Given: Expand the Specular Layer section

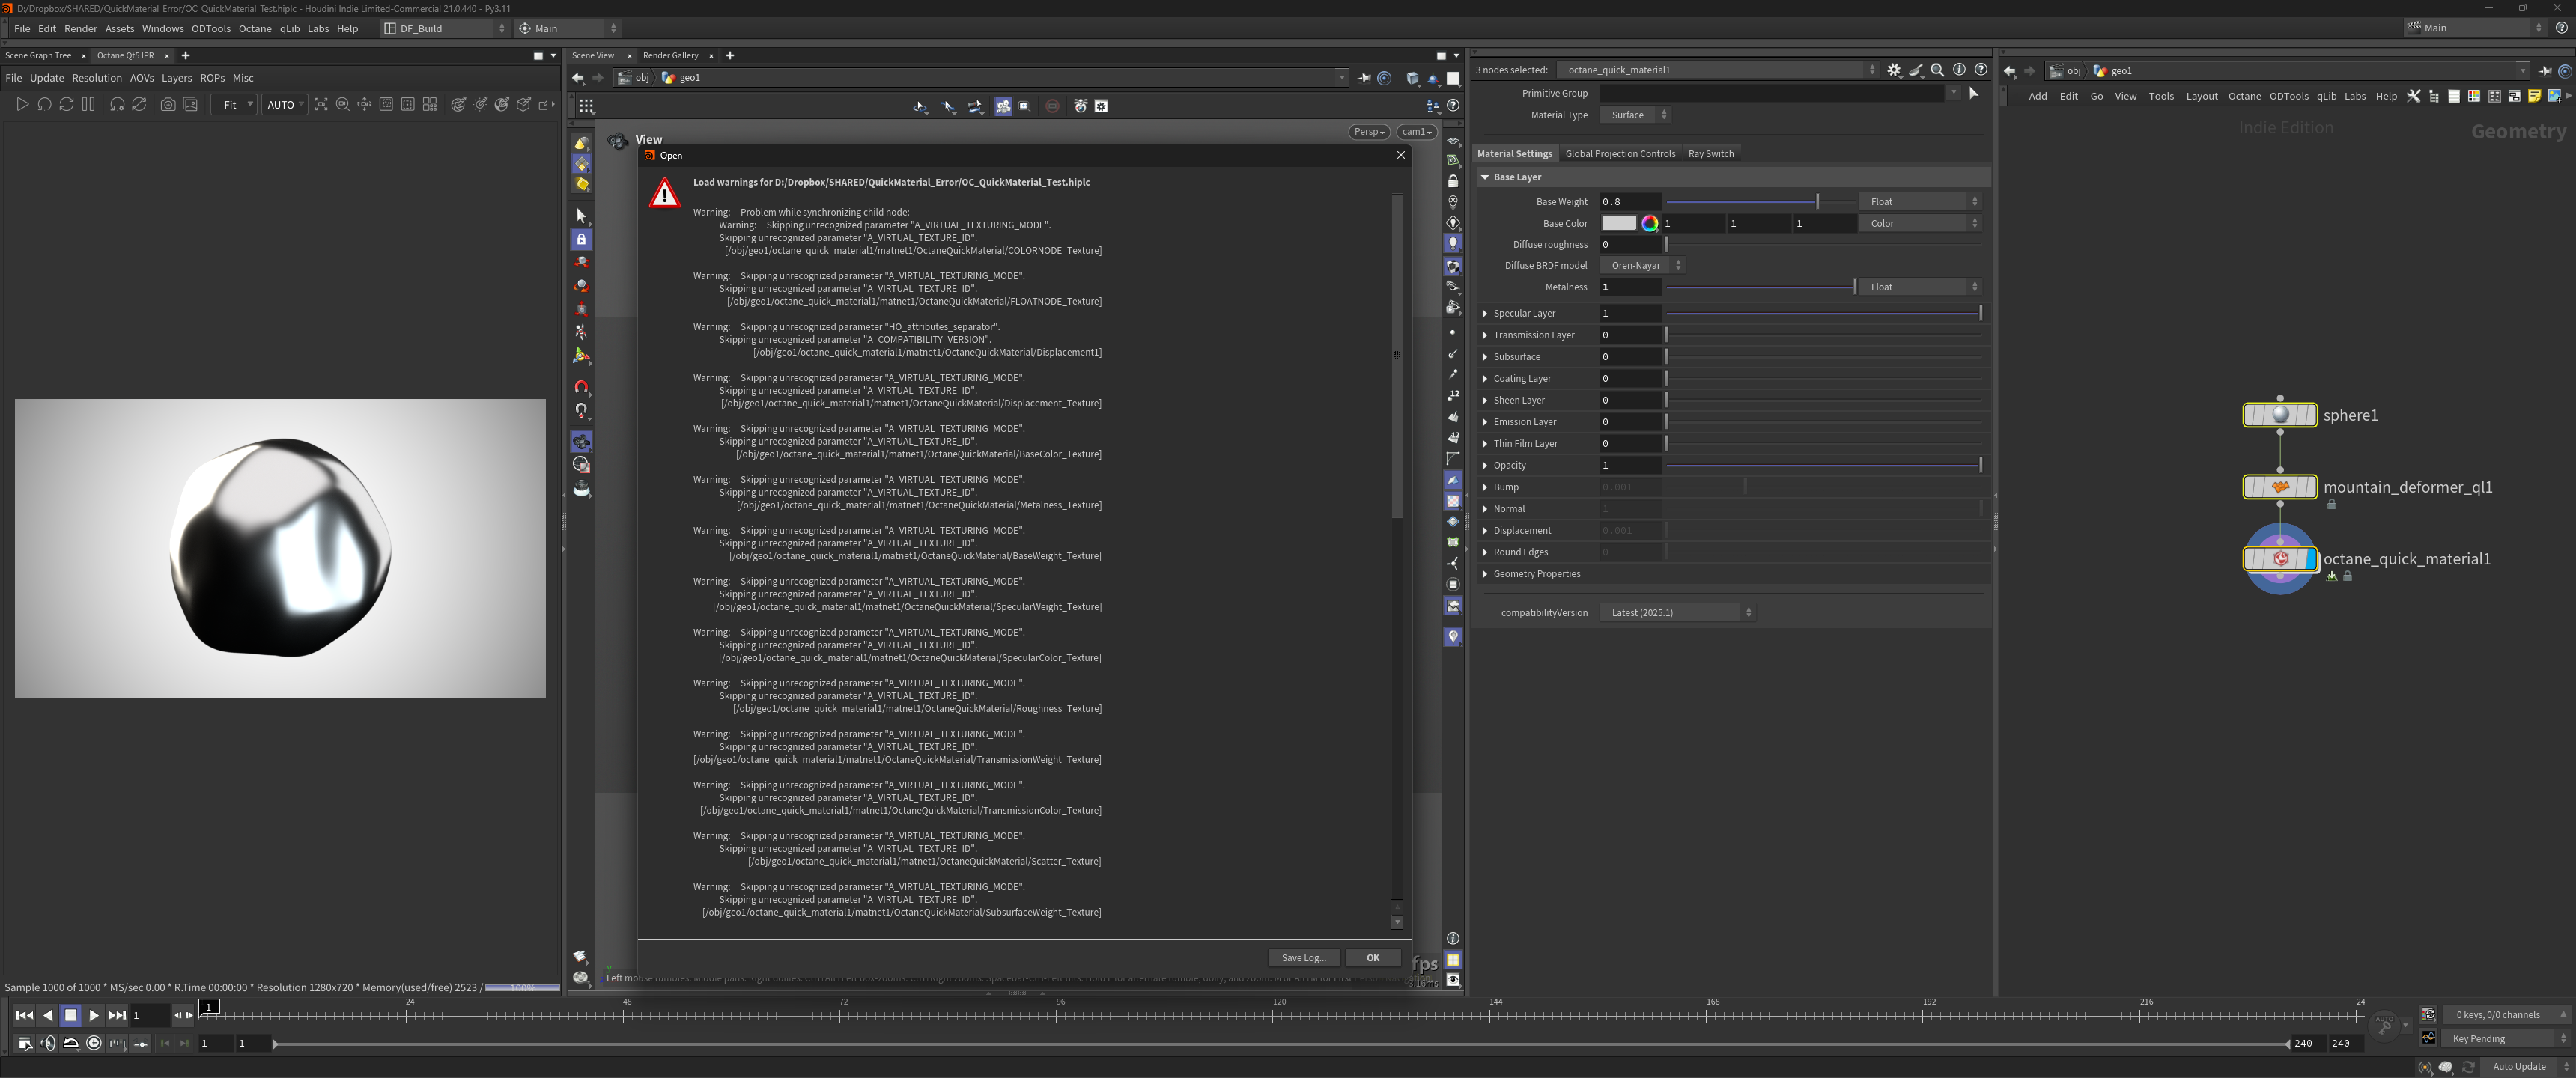Looking at the screenshot, I should [x=1485, y=313].
